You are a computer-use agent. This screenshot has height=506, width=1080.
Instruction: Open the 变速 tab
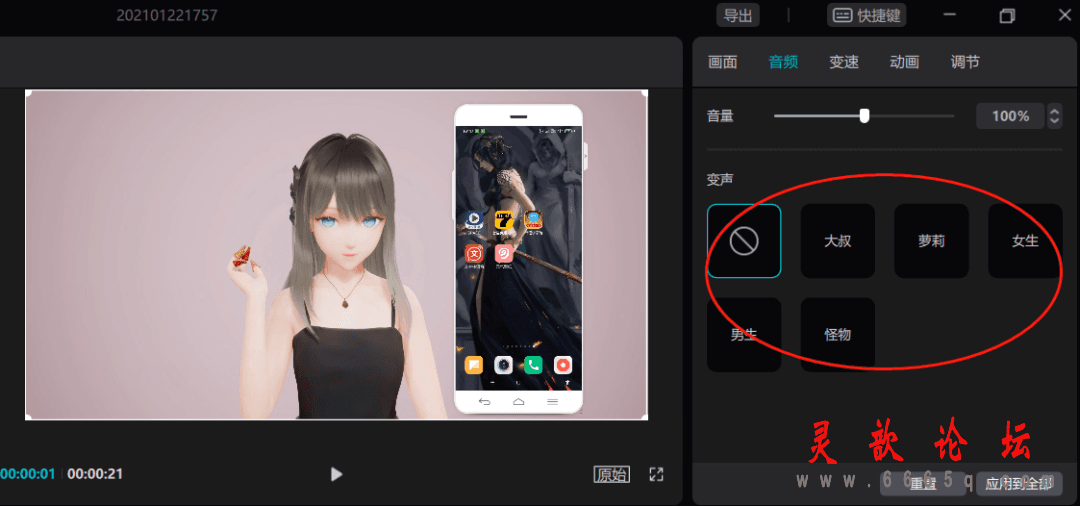coord(844,62)
